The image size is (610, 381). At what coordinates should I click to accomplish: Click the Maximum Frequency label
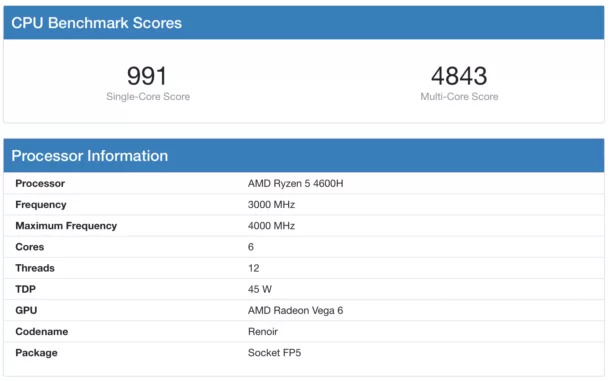66,226
